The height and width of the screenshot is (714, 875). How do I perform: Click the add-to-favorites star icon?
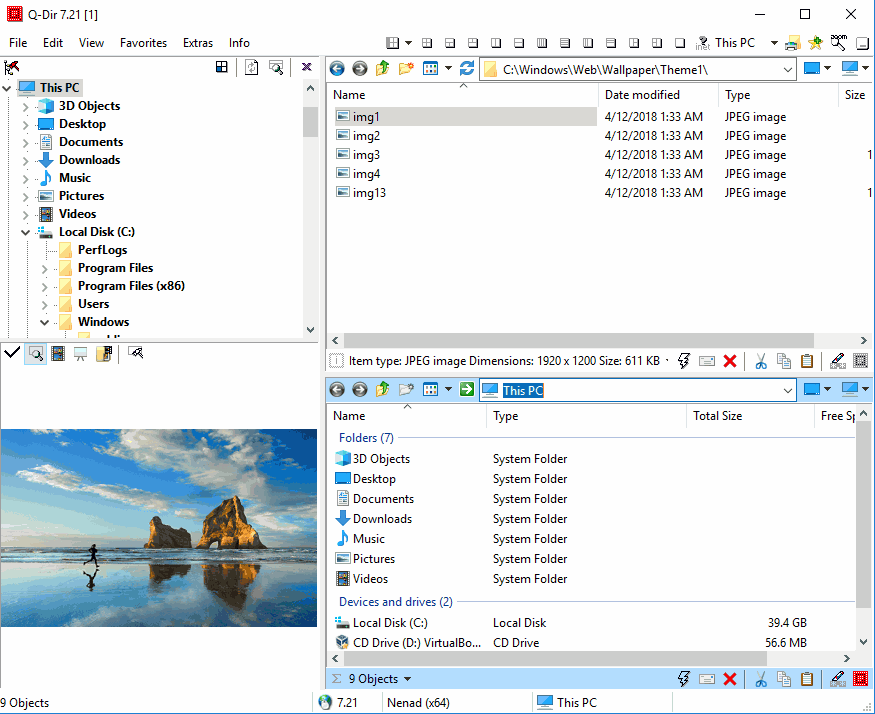click(812, 42)
